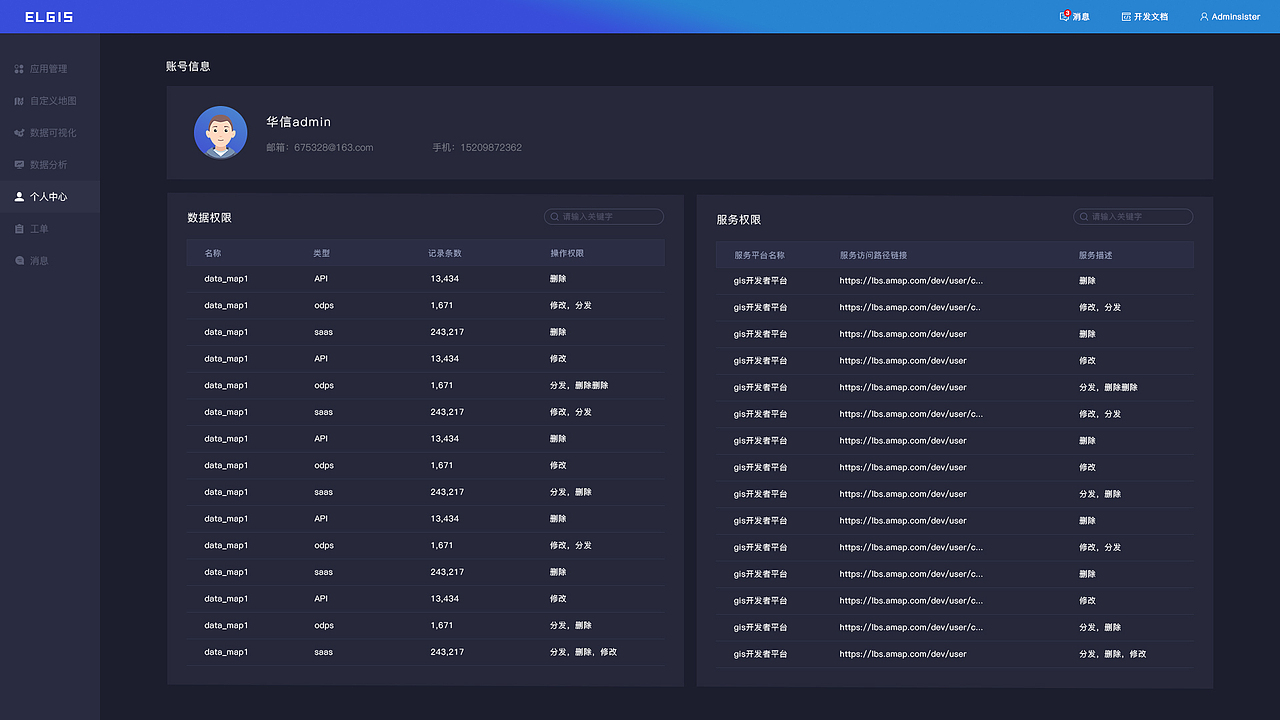
Task: Click the 服务描述 column header
Action: click(1096, 255)
